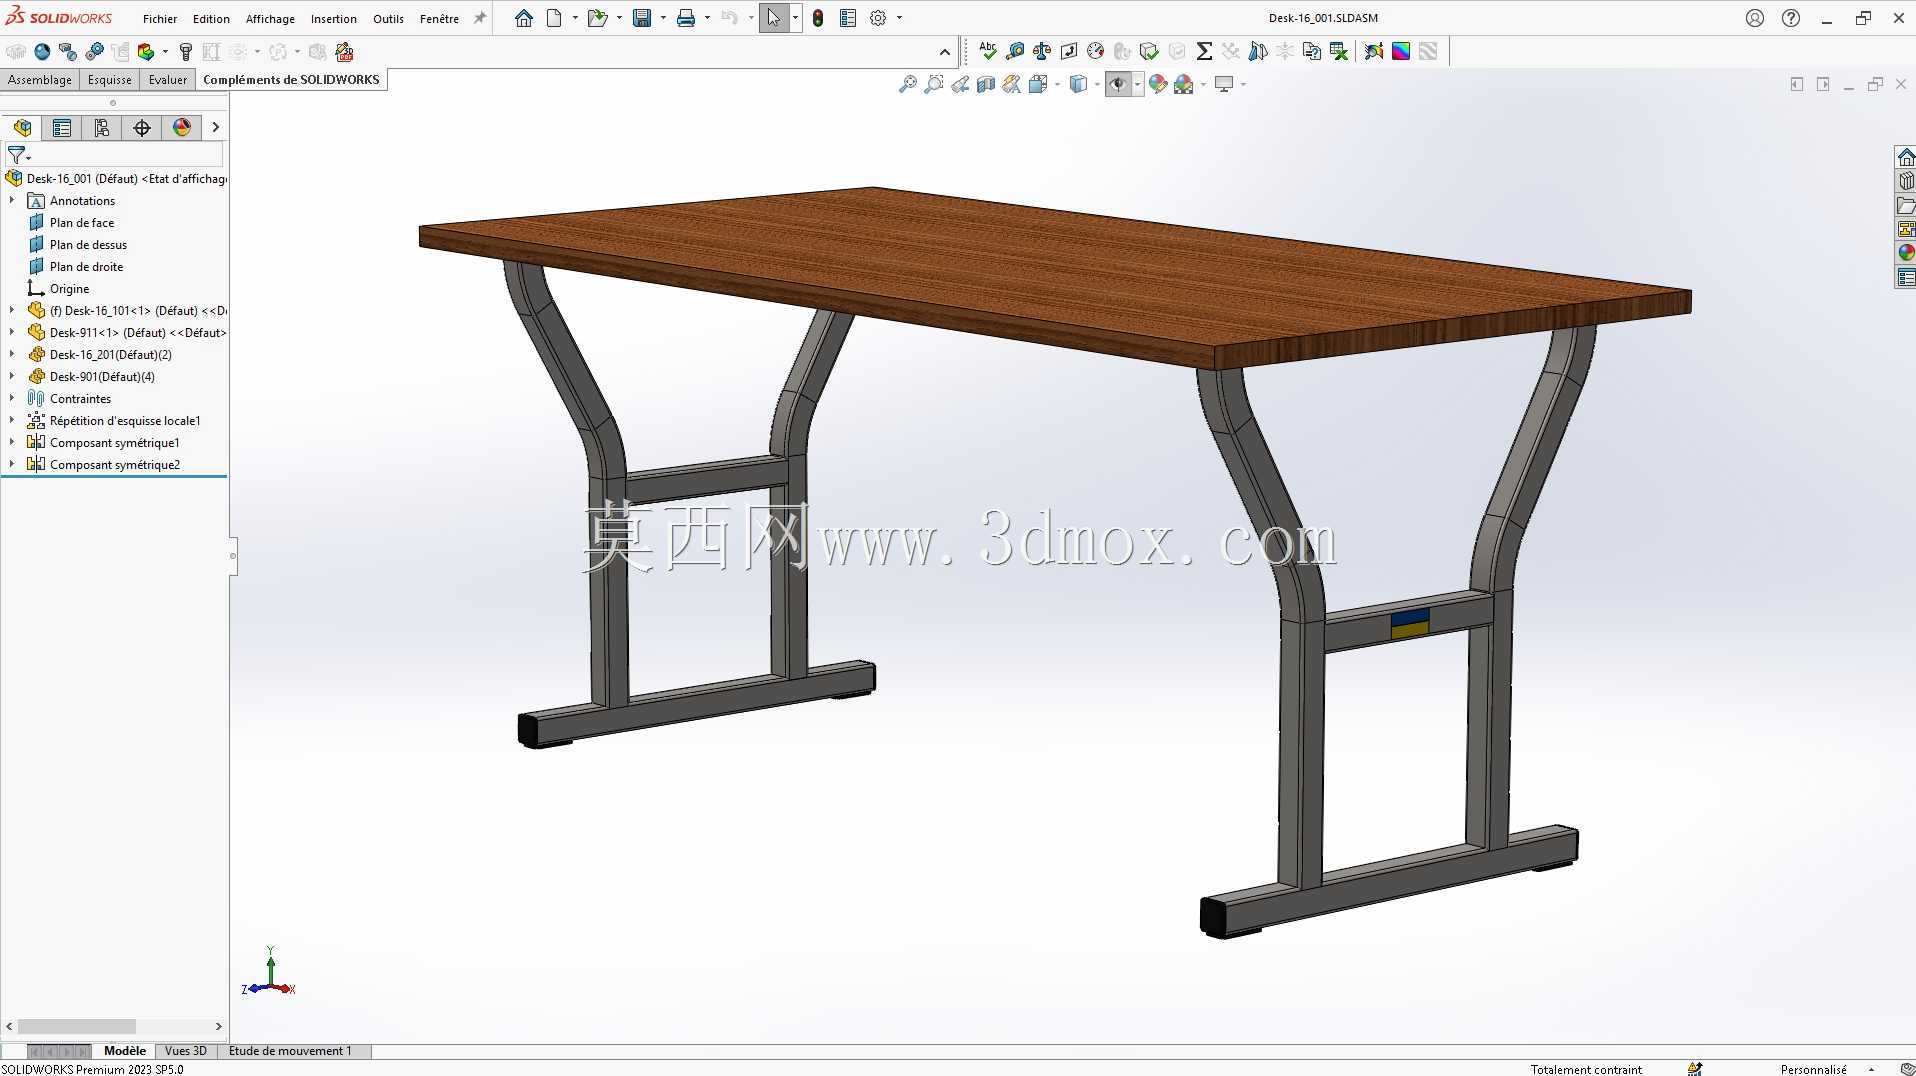The image size is (1916, 1076).
Task: Expand the (f) Desk-16_101<1> component node
Action: click(12, 310)
